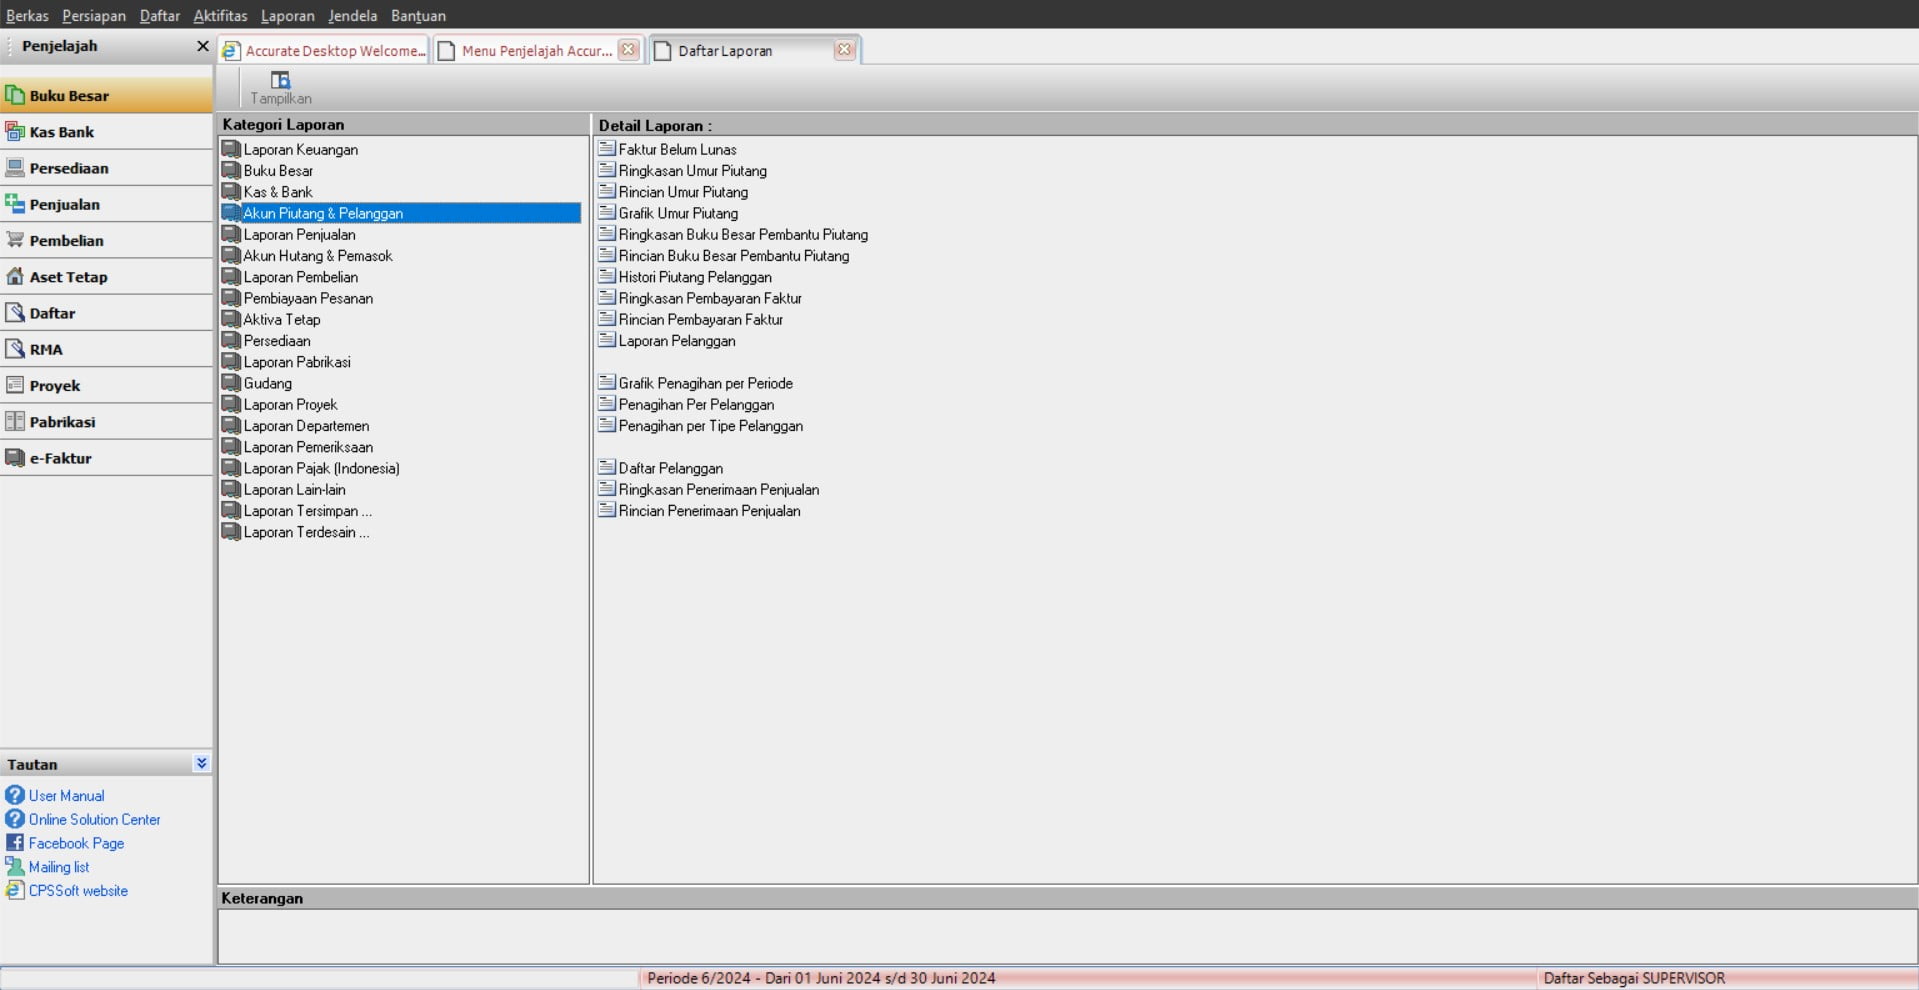Visit the CPSSoft website link
The image size is (1919, 990).
tap(78, 891)
